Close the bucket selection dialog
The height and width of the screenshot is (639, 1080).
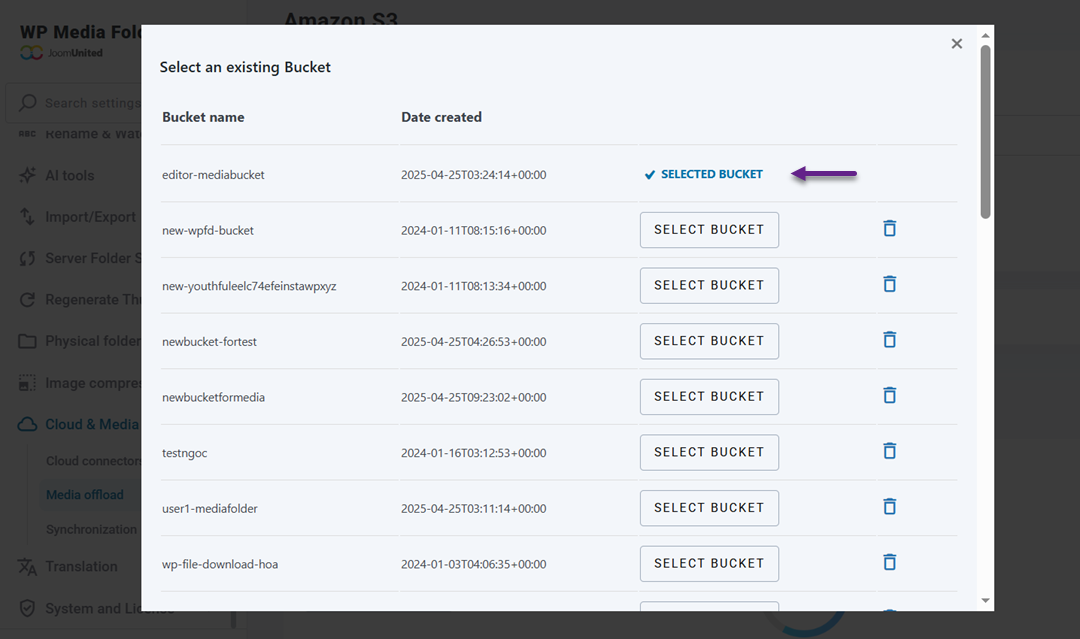[956, 43]
